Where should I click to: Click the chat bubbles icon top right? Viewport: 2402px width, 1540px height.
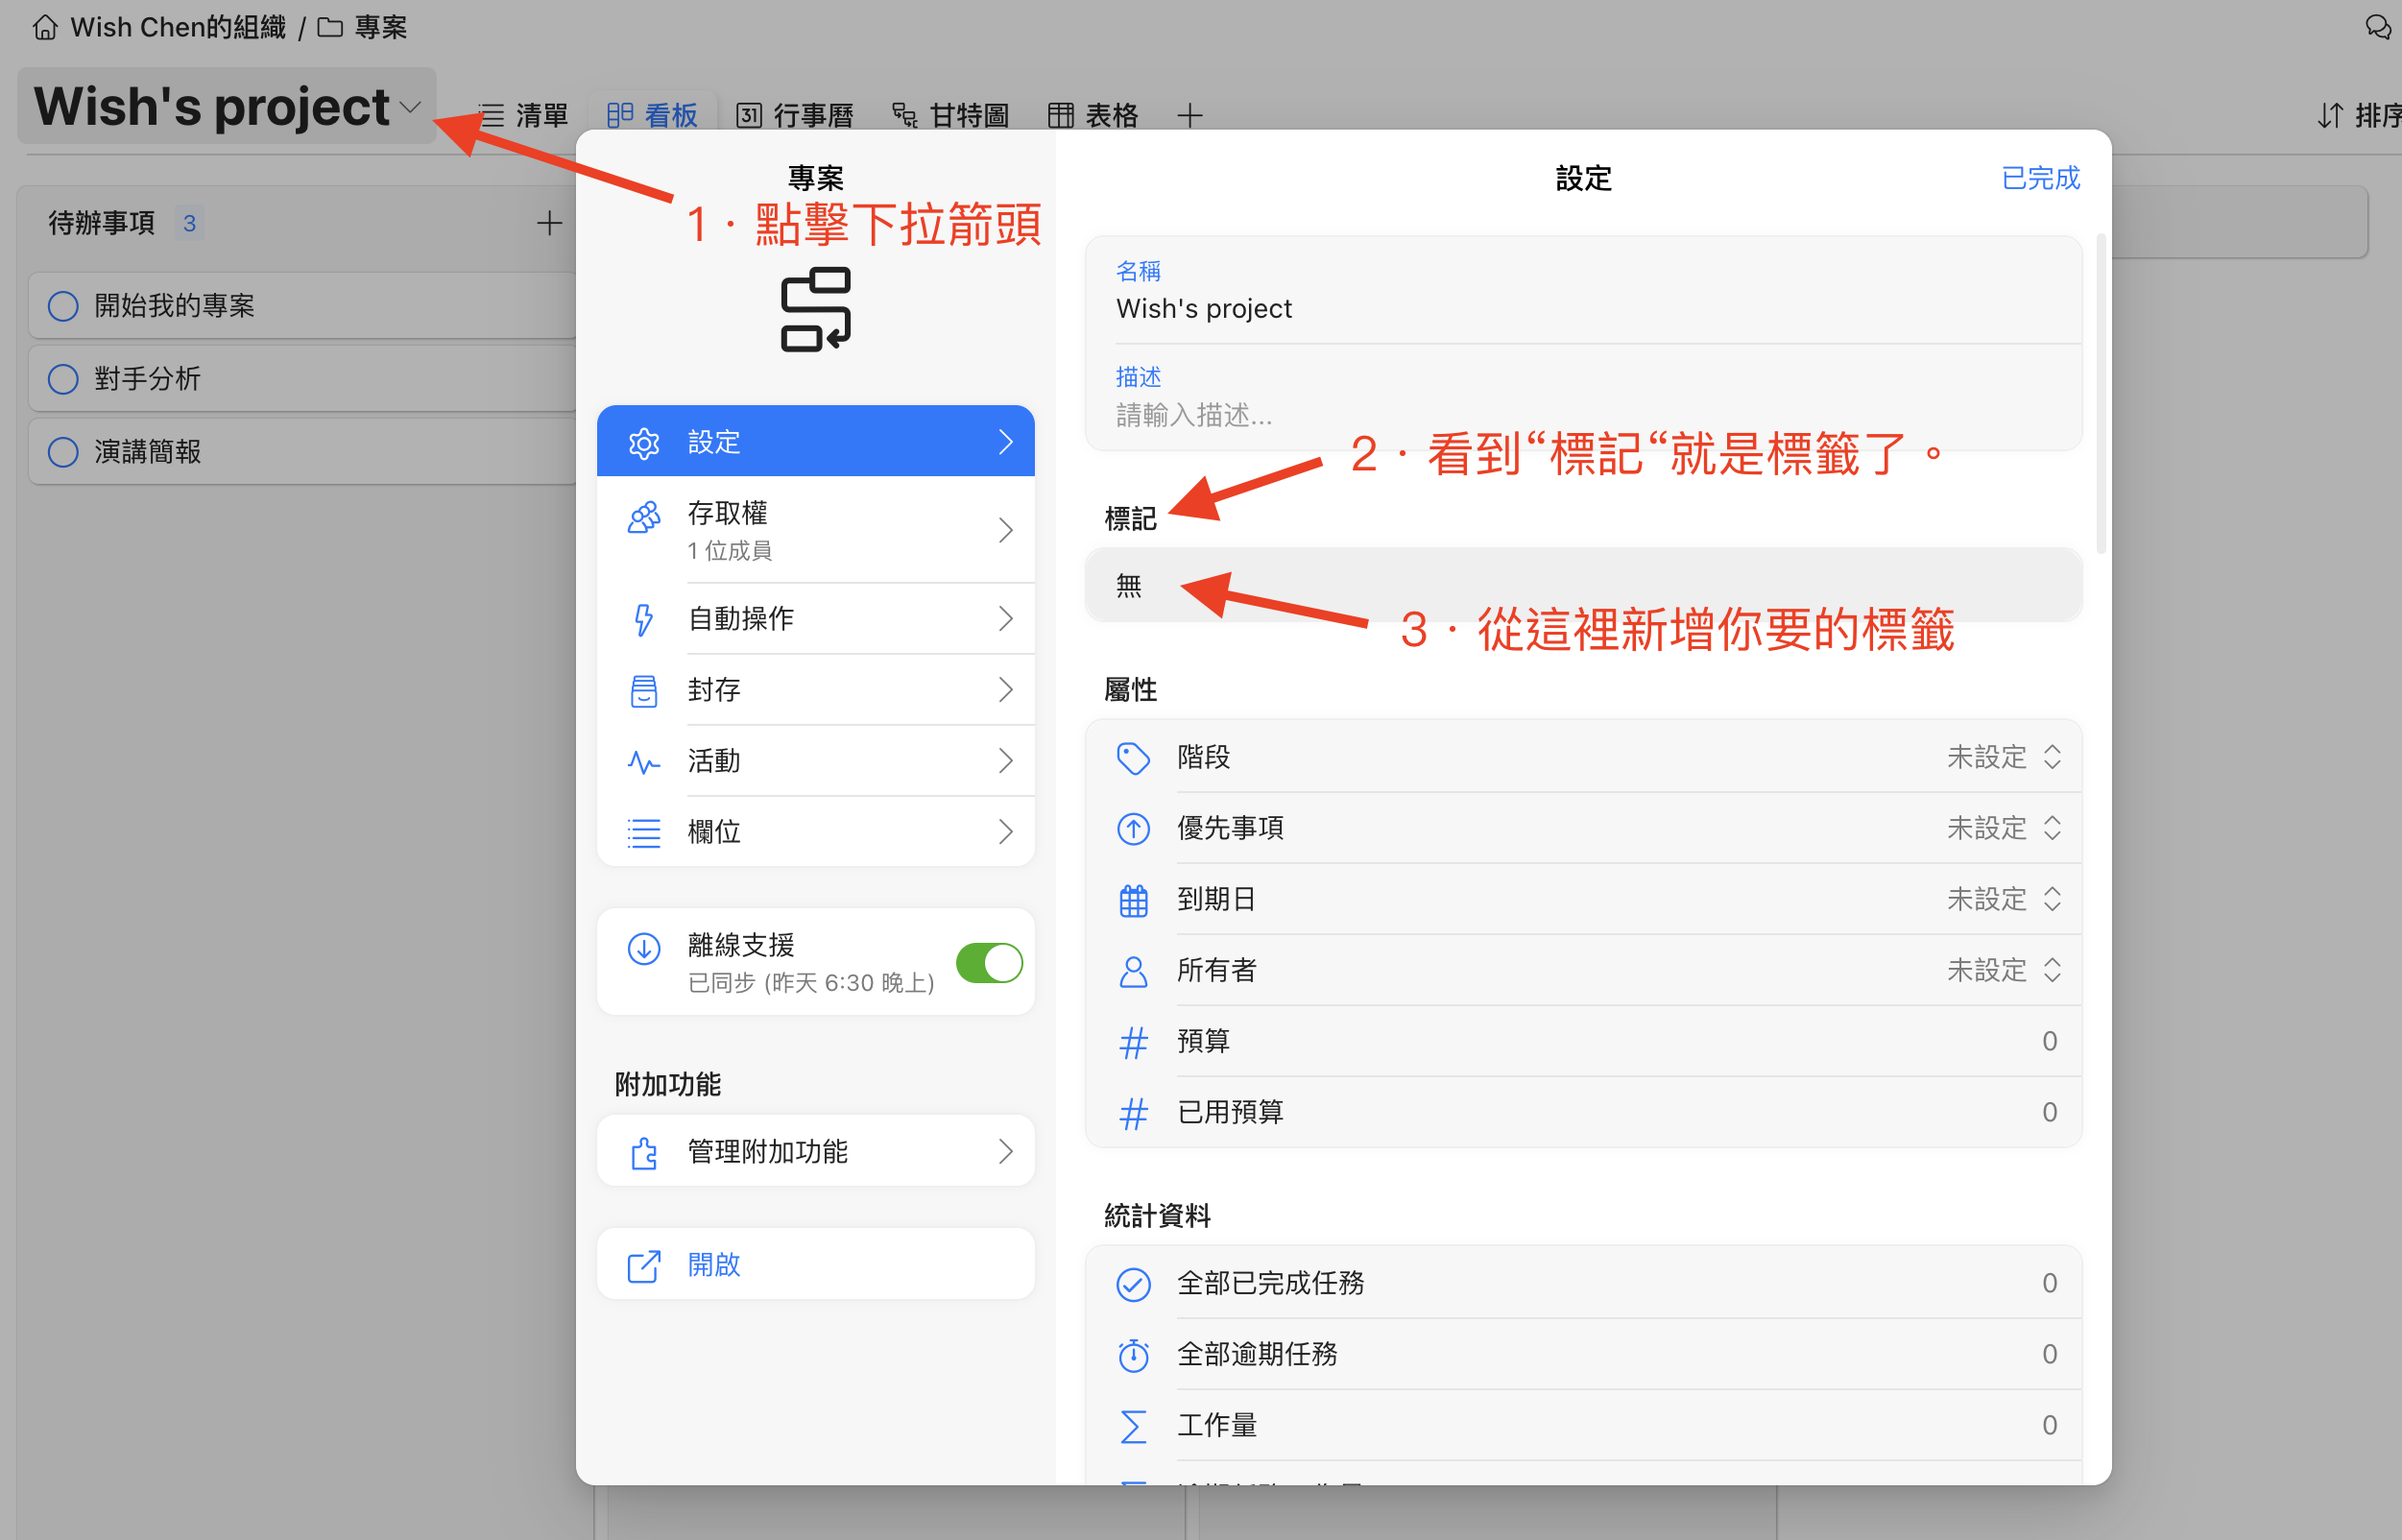click(x=2378, y=27)
